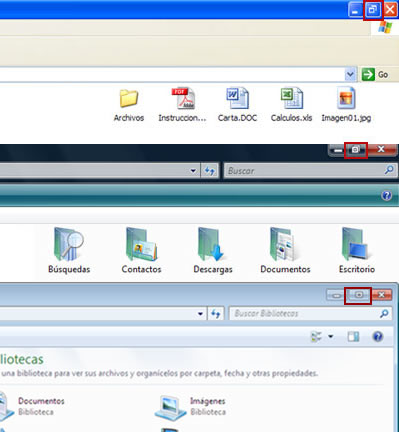399x432 pixels.
Task: Click the green Go arrow button
Action: click(x=368, y=74)
